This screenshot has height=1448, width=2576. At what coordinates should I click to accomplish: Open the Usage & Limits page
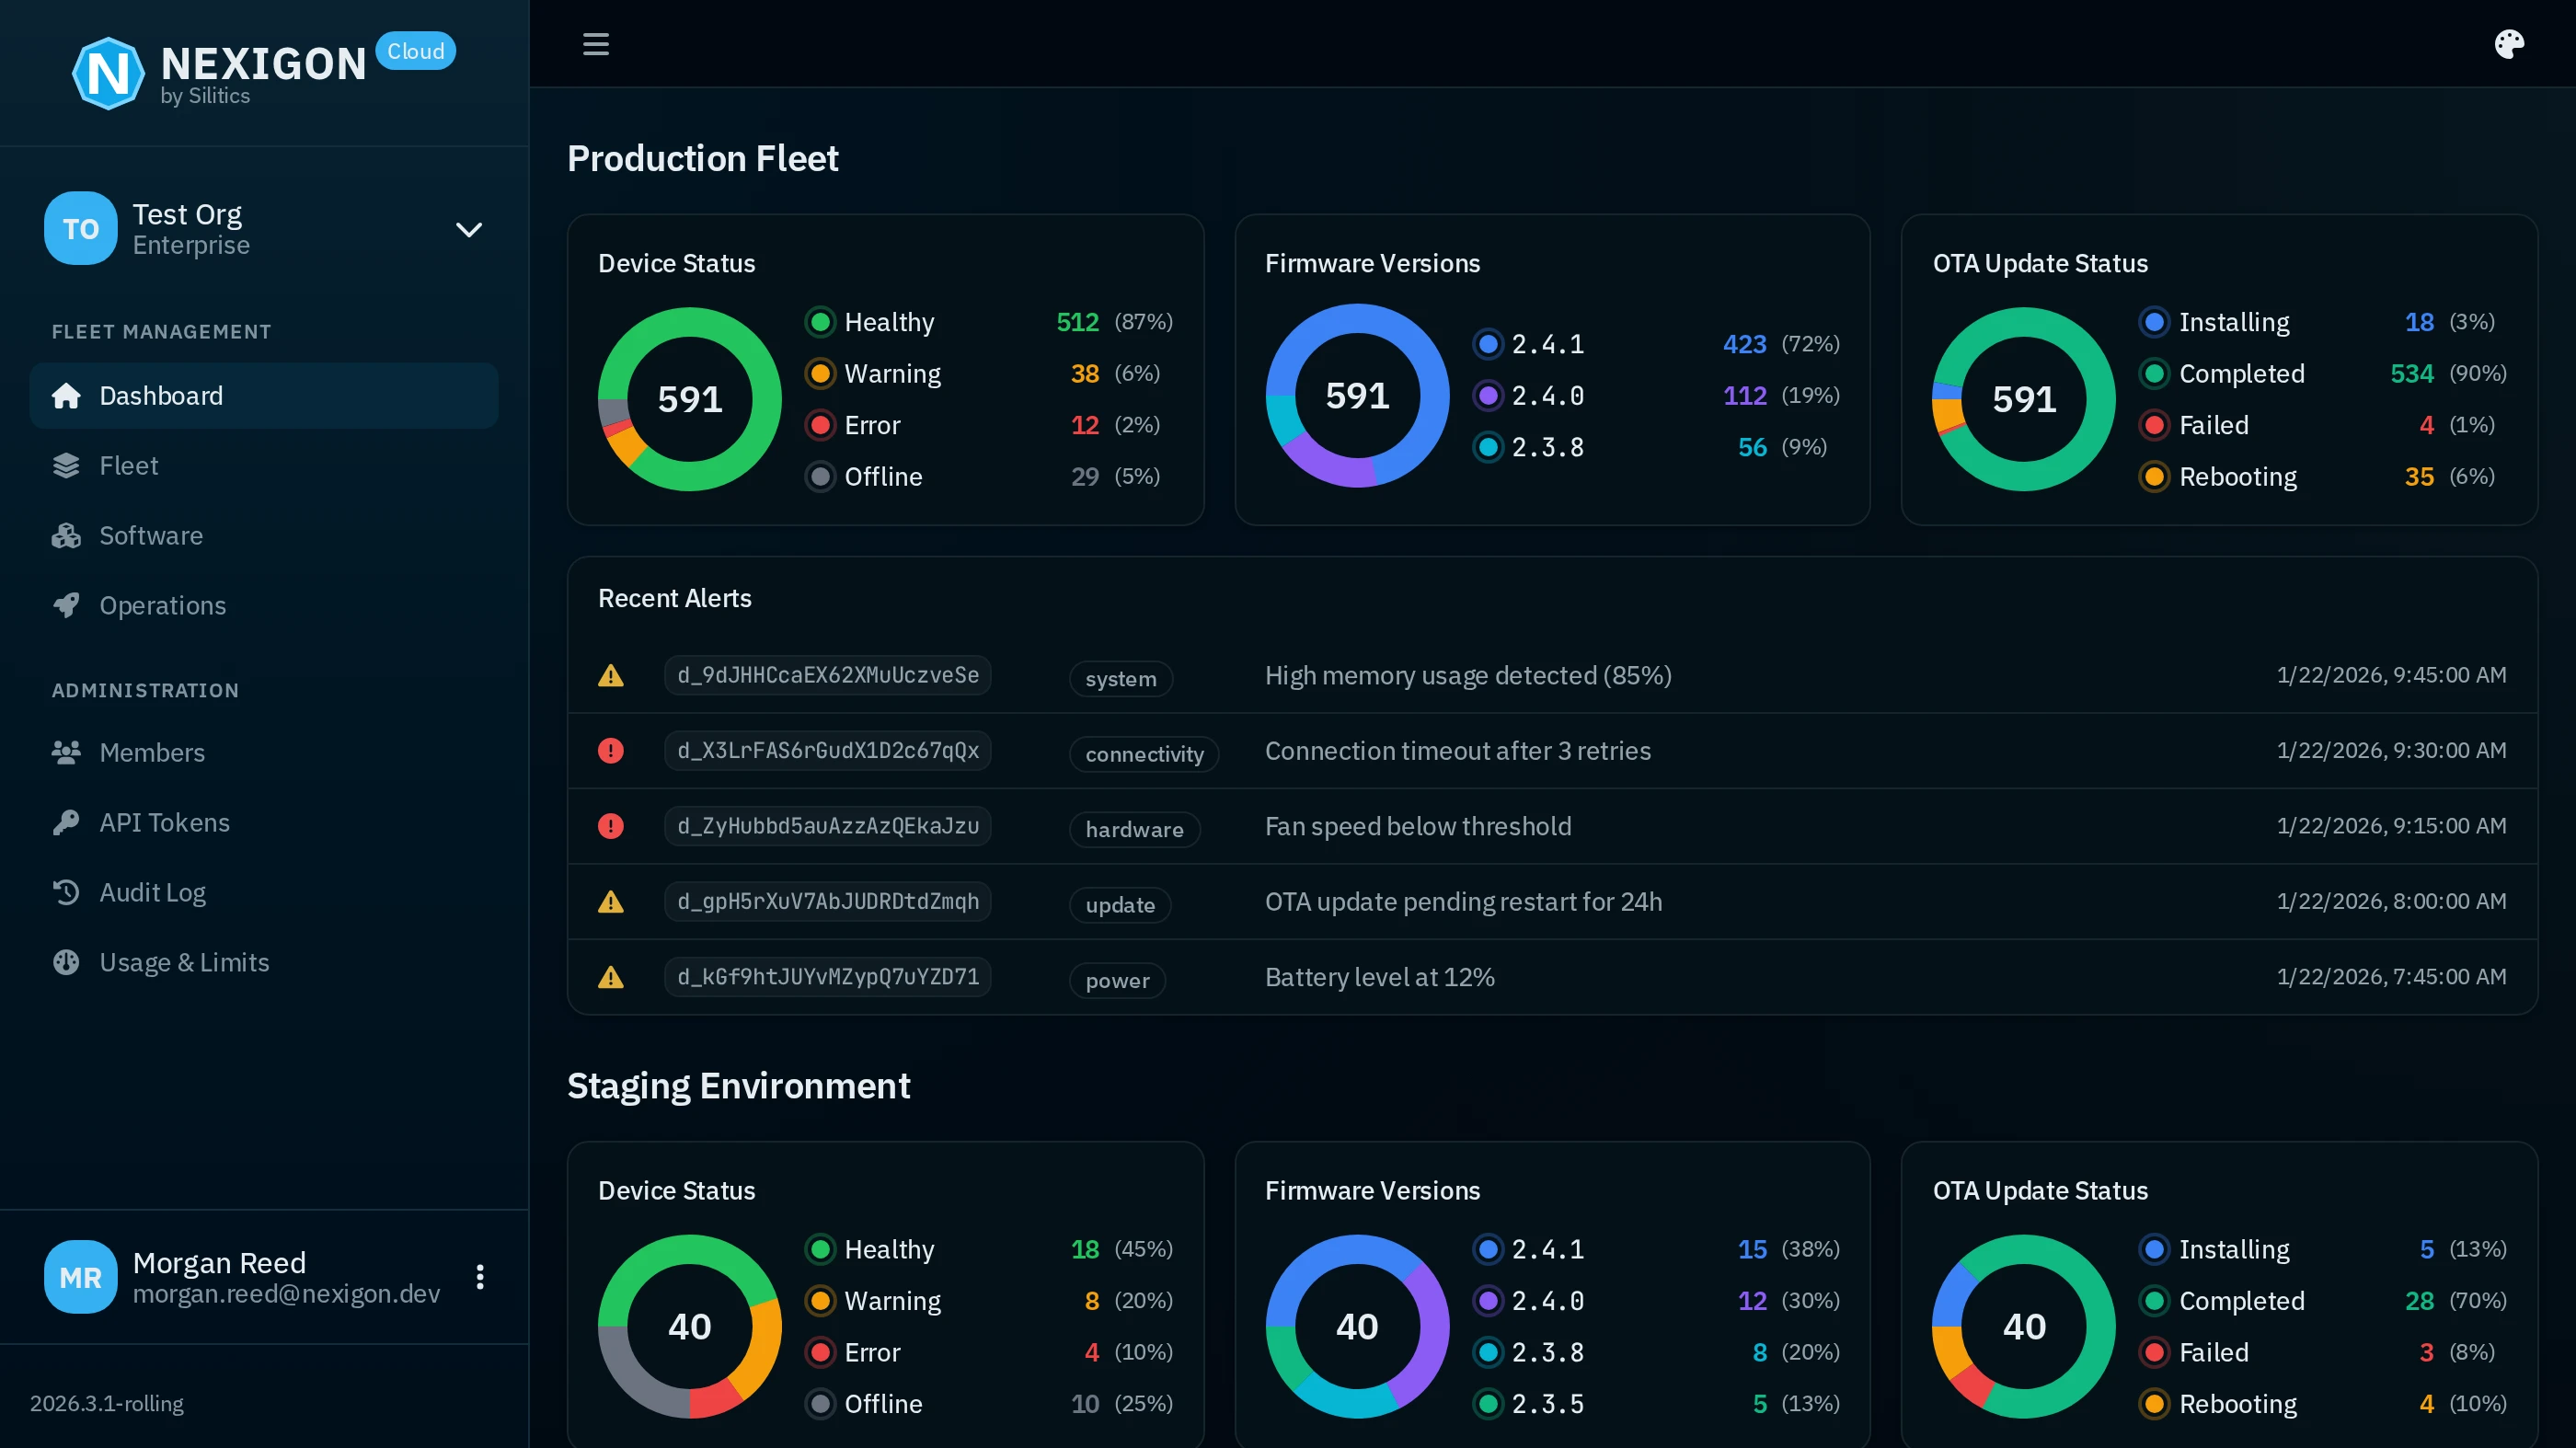264,962
